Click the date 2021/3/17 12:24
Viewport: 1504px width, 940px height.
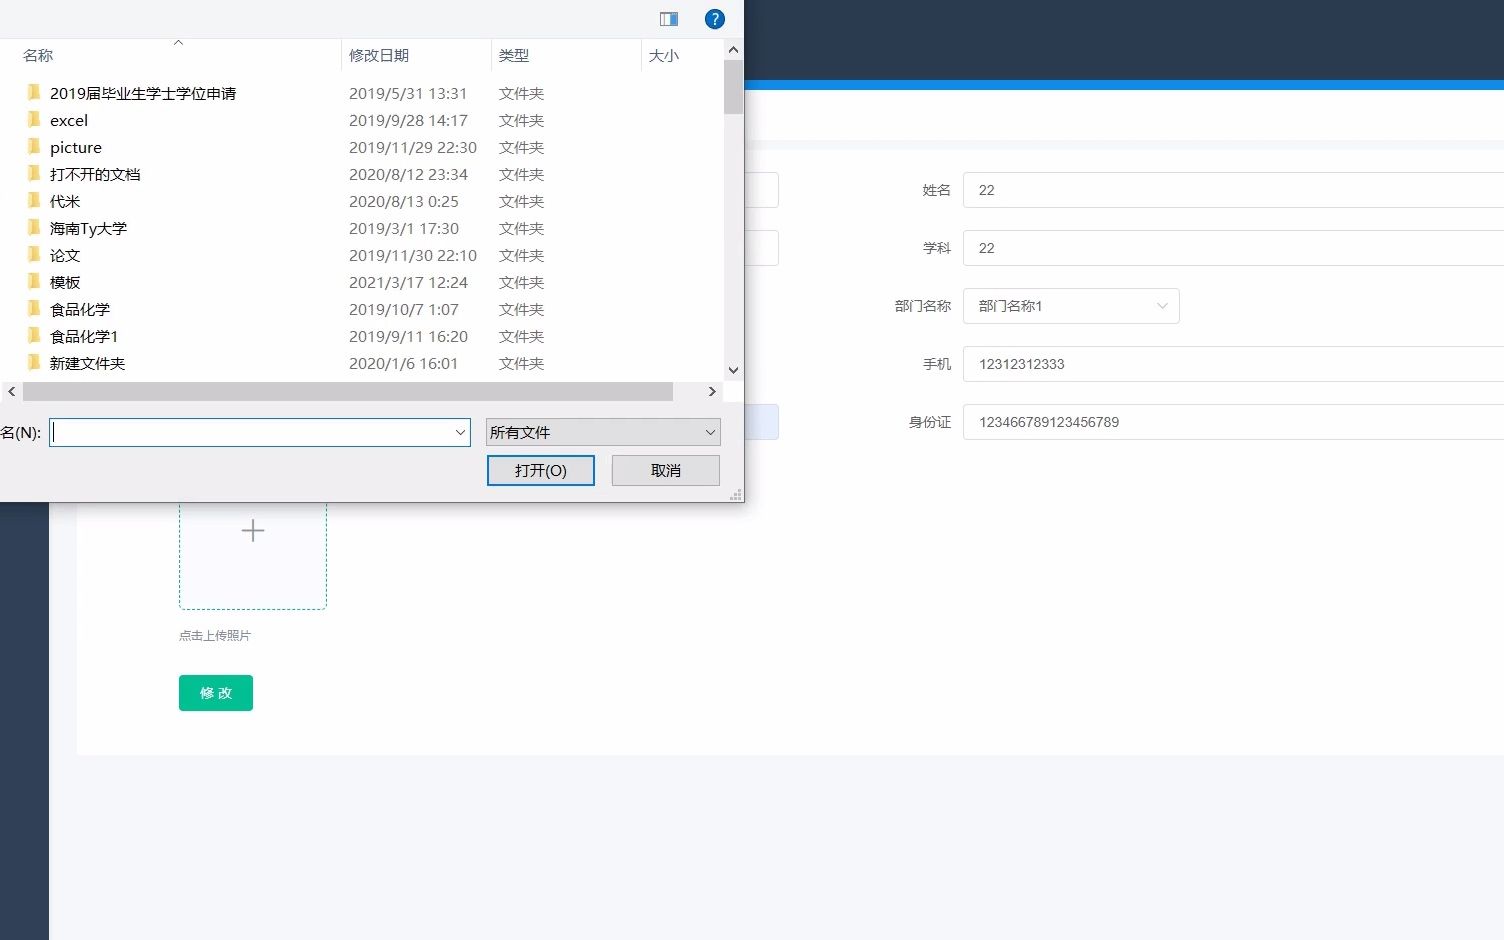pos(408,282)
